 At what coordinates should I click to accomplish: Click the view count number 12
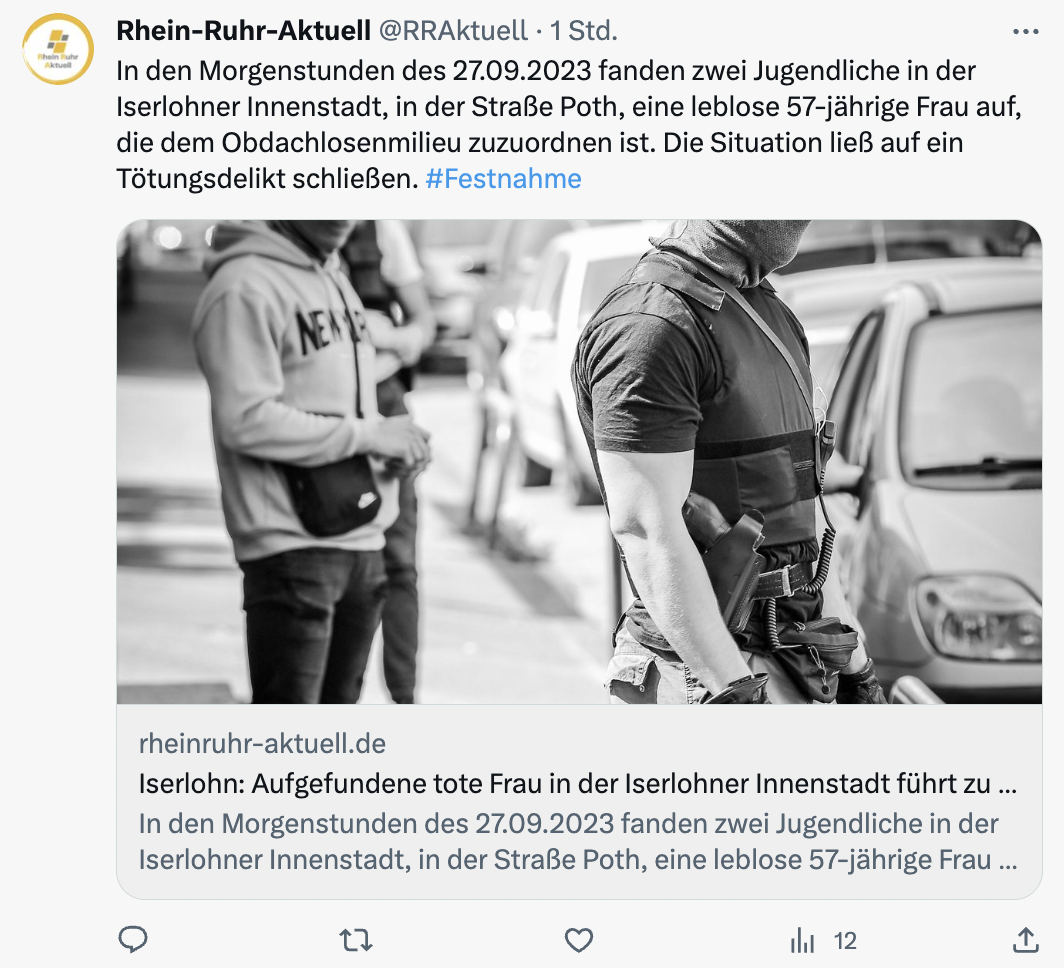pos(845,941)
